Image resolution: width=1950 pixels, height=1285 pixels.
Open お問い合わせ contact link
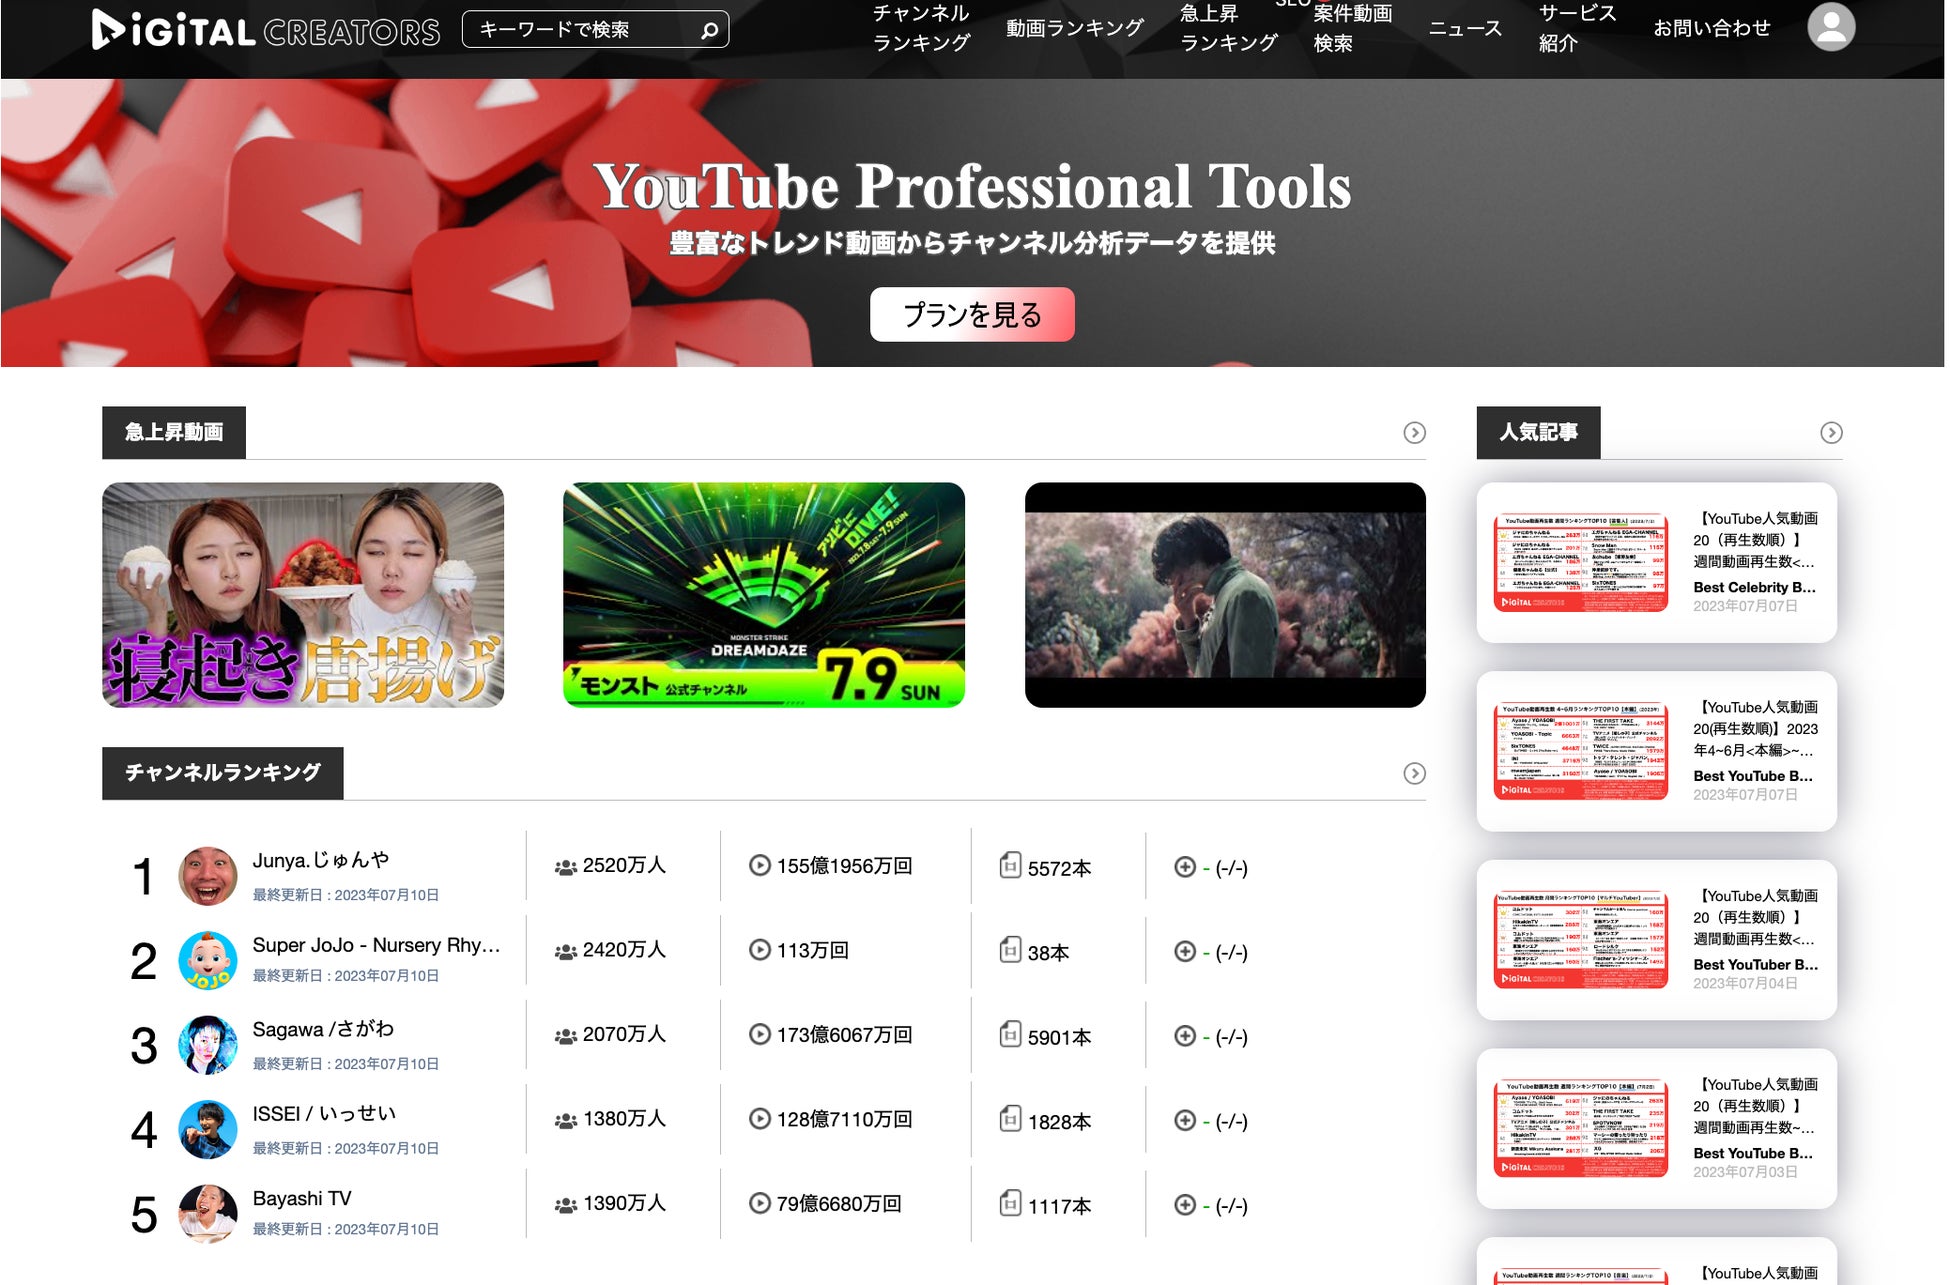[1711, 28]
